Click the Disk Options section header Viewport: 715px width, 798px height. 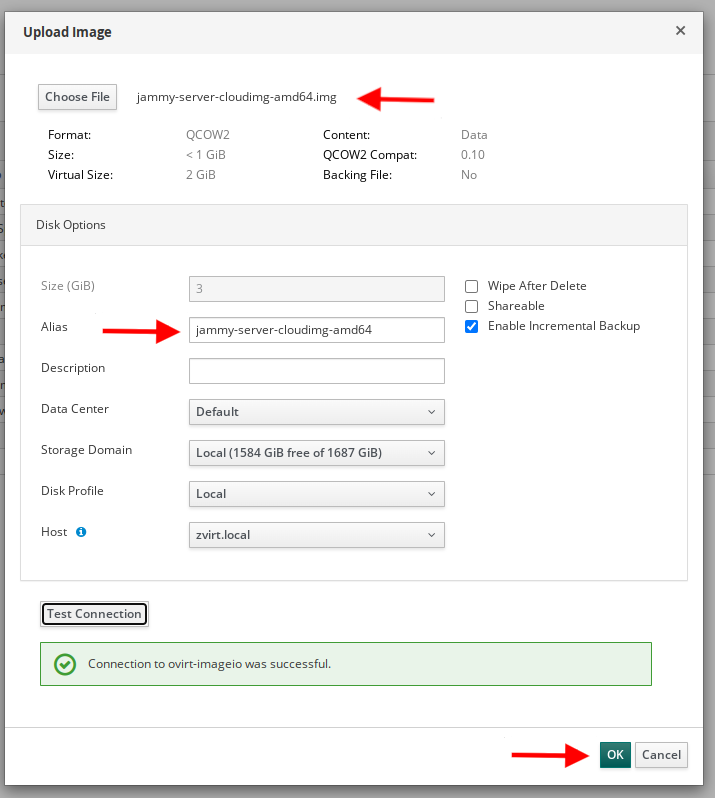click(71, 225)
